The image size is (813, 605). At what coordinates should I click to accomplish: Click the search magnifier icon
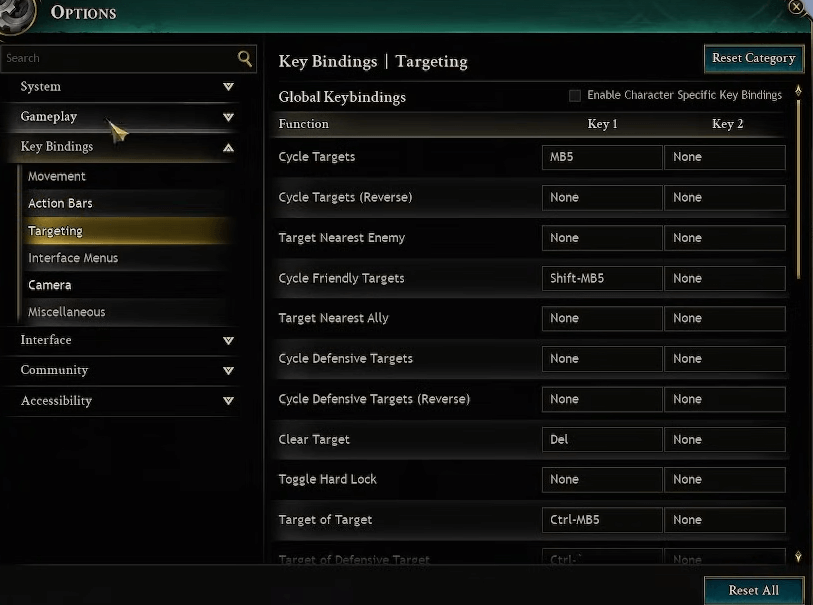click(244, 59)
